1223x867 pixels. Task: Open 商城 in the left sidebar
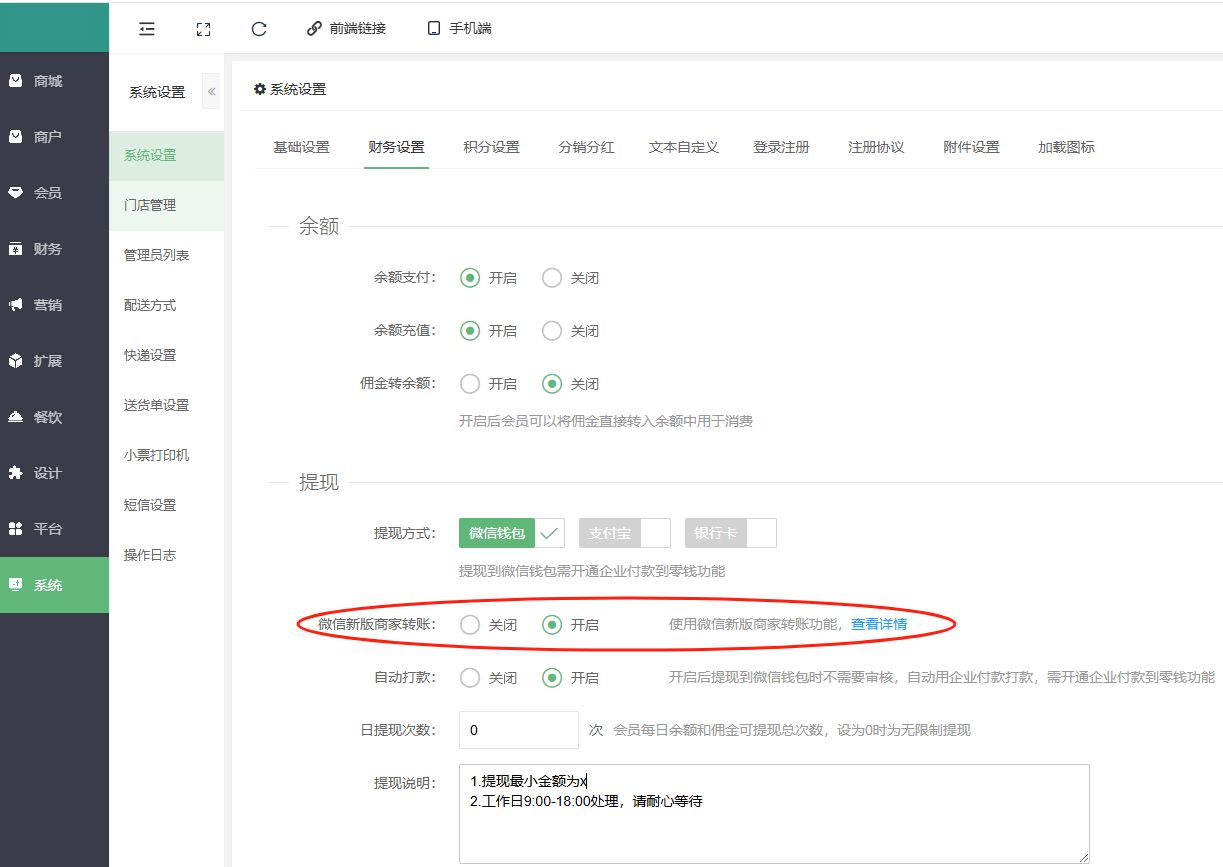click(x=48, y=81)
